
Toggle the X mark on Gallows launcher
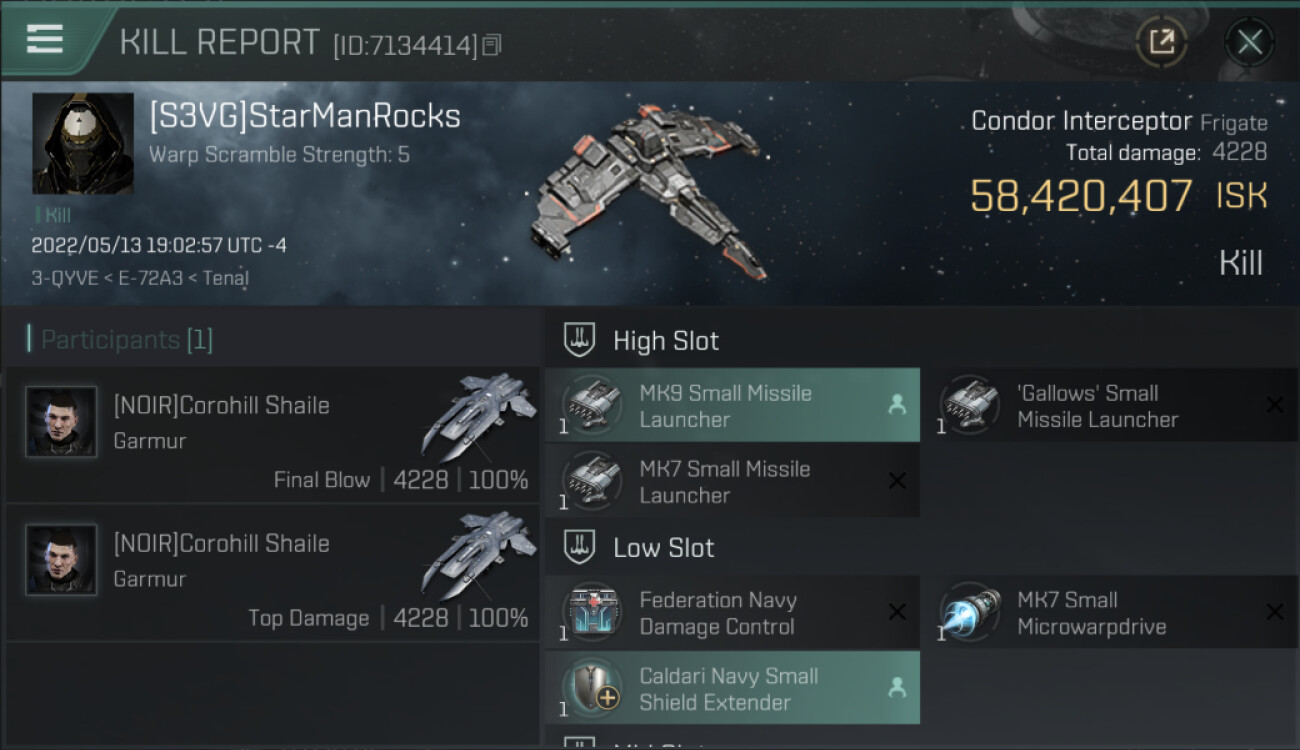(x=1274, y=405)
